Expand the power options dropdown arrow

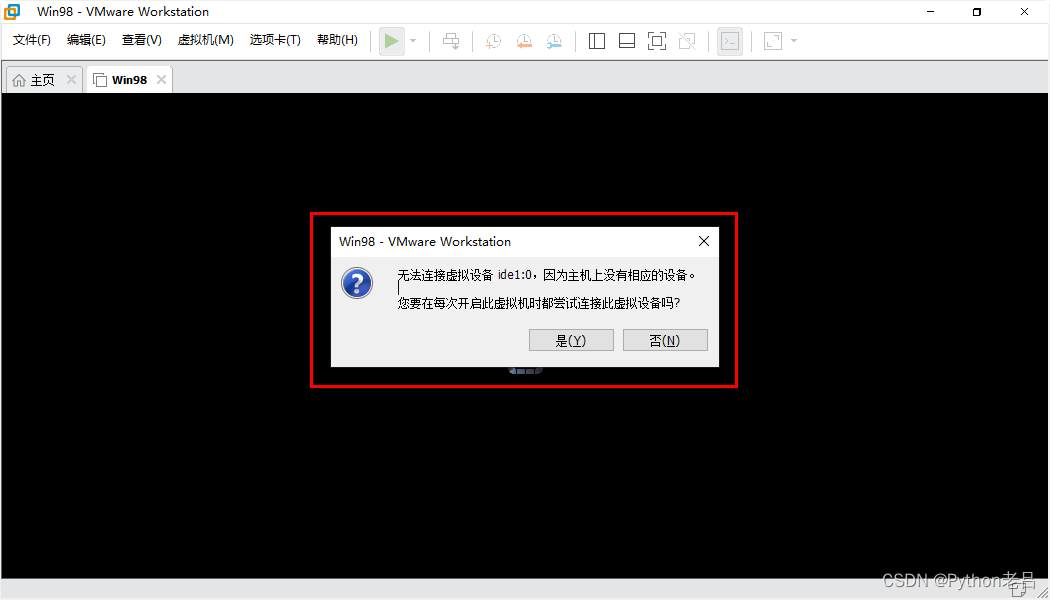pyautogui.click(x=413, y=42)
